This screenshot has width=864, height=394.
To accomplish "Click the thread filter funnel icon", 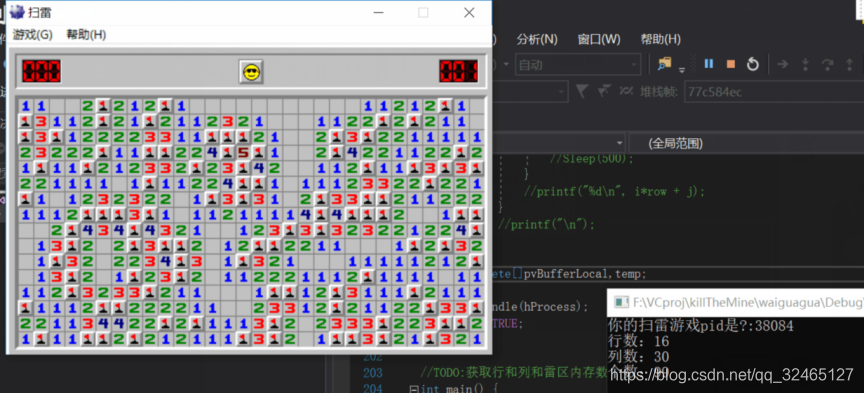I will 582,90.
